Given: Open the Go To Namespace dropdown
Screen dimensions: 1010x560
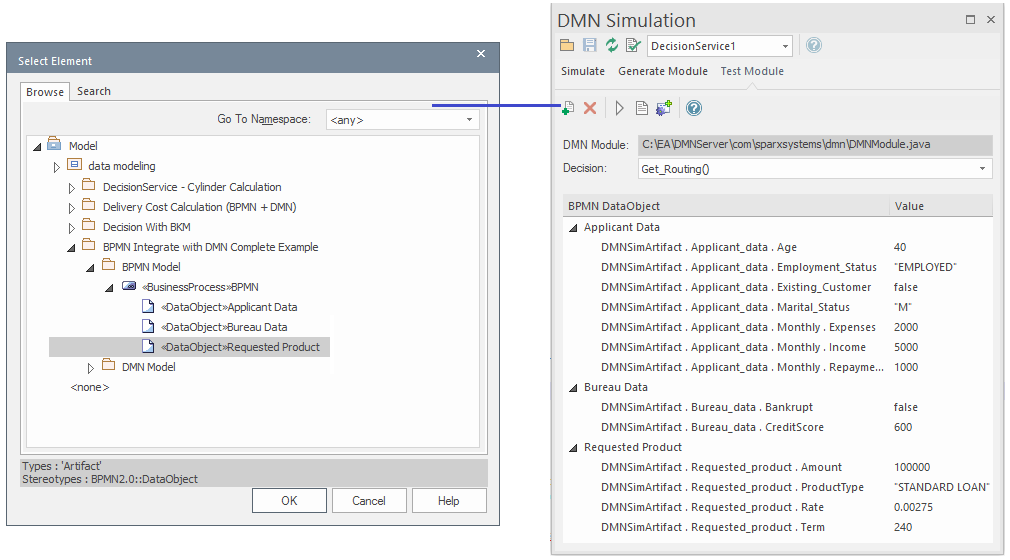Looking at the screenshot, I should coord(469,120).
